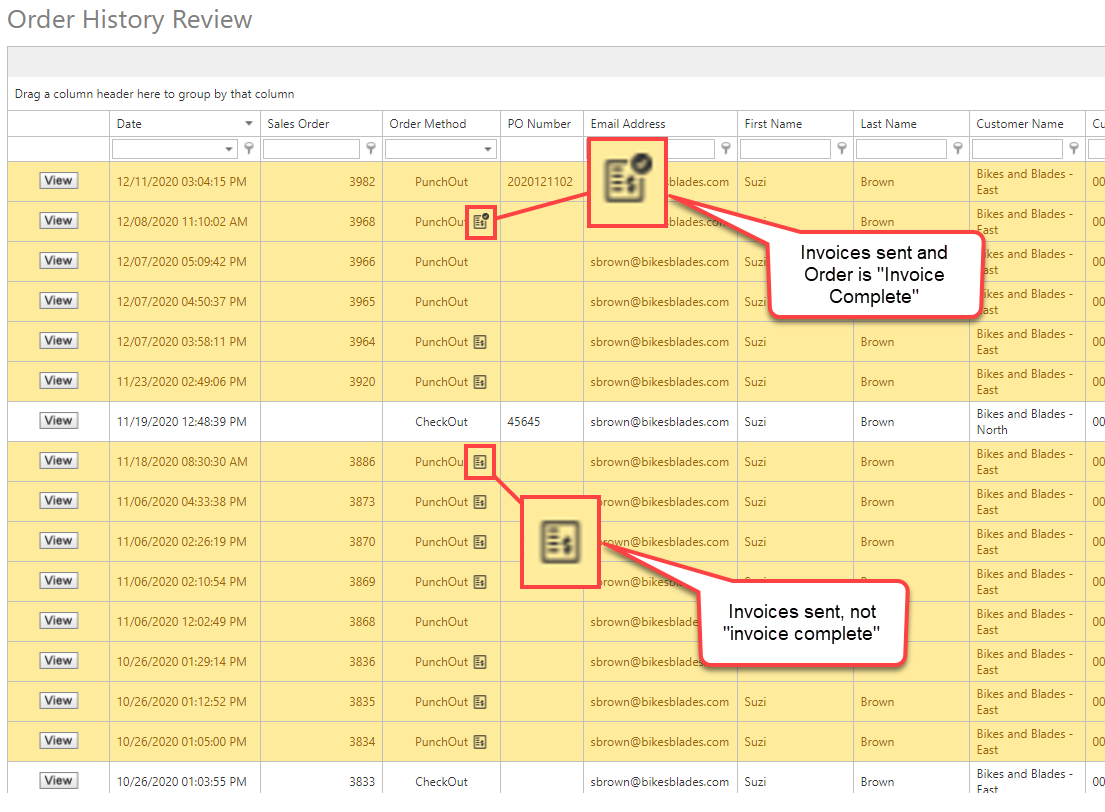Image resolution: width=1105 pixels, height=812 pixels.
Task: Click invoice icon on sales order 3920
Action: 480,382
